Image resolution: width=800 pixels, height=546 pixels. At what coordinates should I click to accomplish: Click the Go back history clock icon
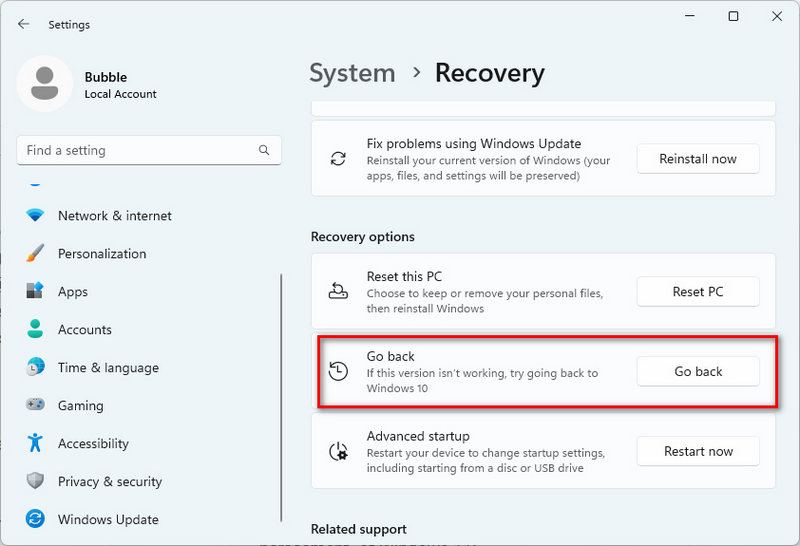[338, 371]
